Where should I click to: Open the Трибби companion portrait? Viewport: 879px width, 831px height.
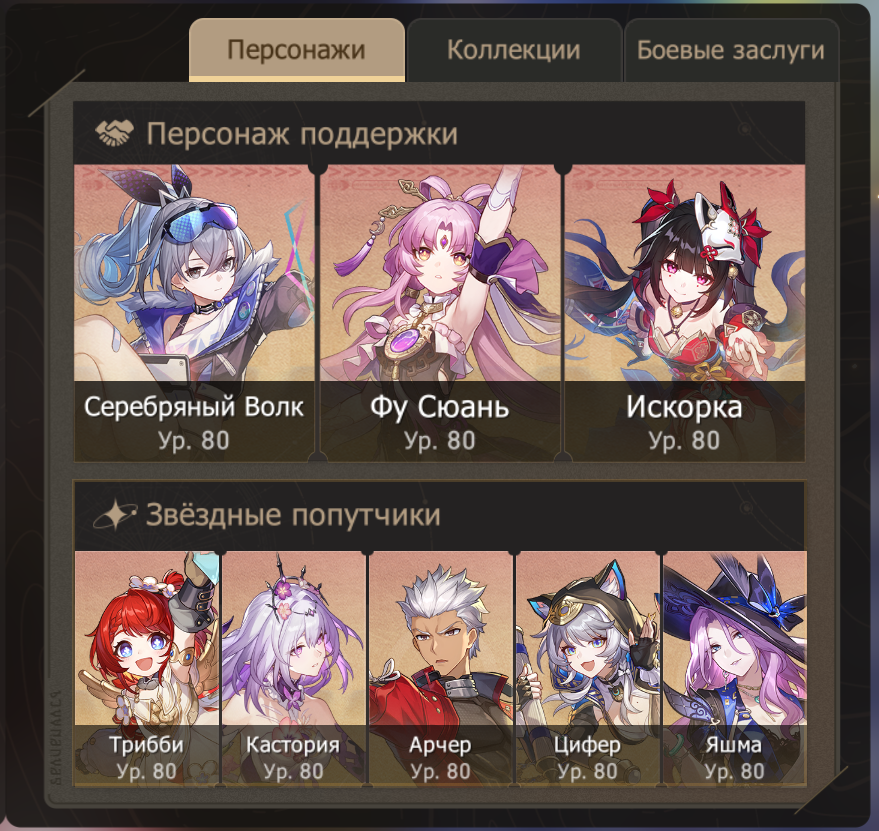(x=147, y=667)
